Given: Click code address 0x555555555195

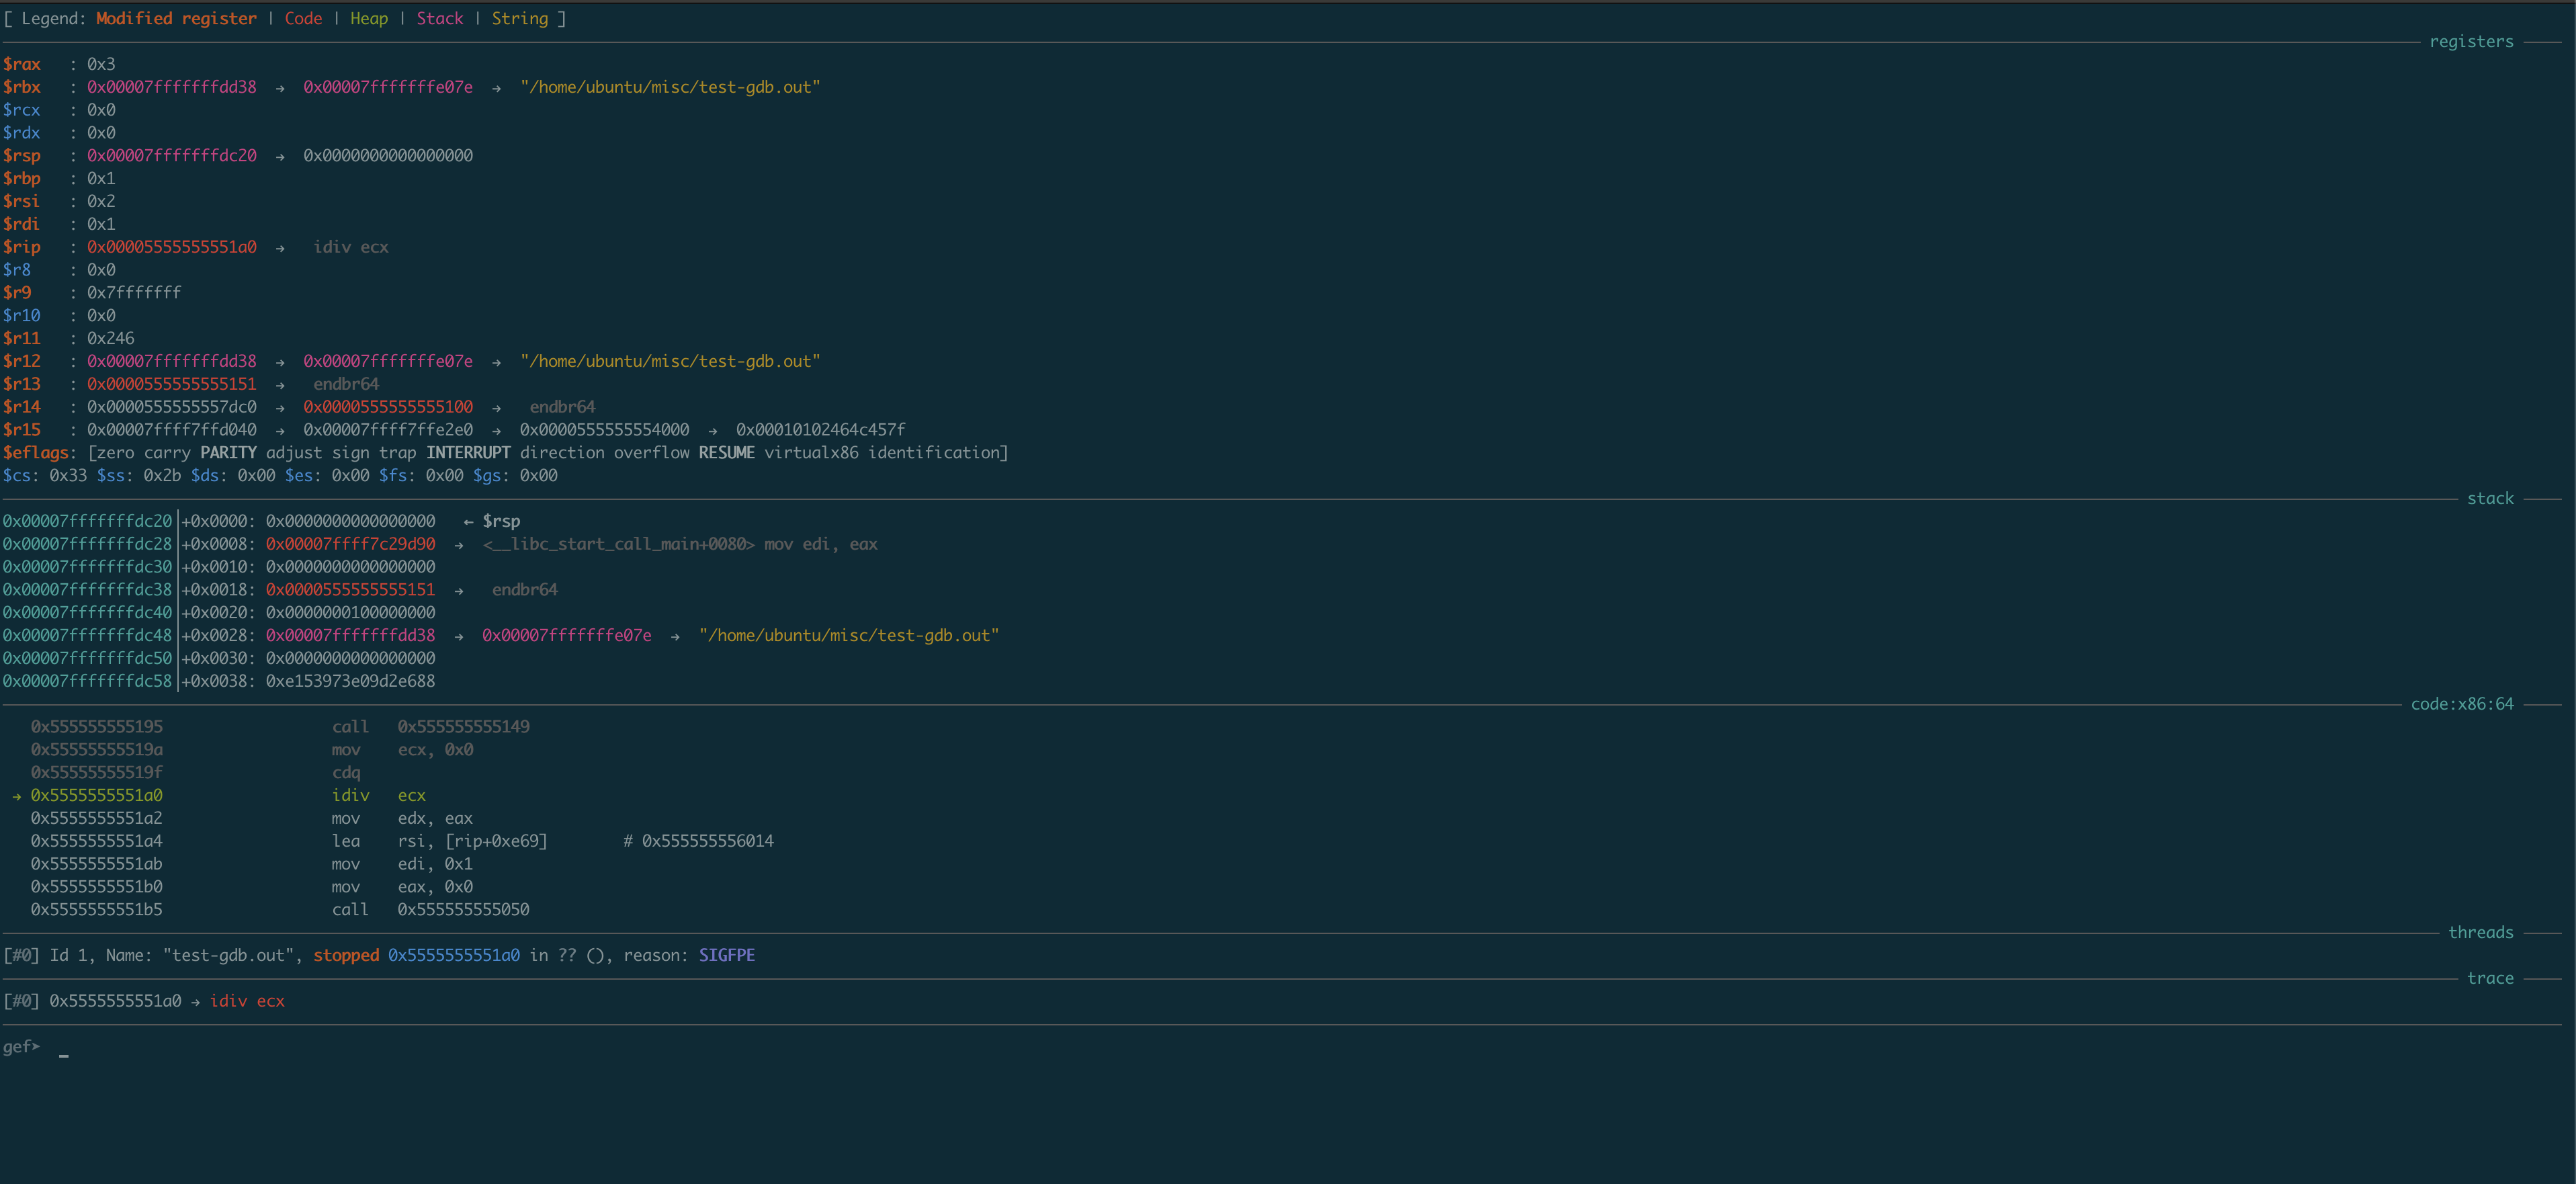Looking at the screenshot, I should [x=96, y=727].
